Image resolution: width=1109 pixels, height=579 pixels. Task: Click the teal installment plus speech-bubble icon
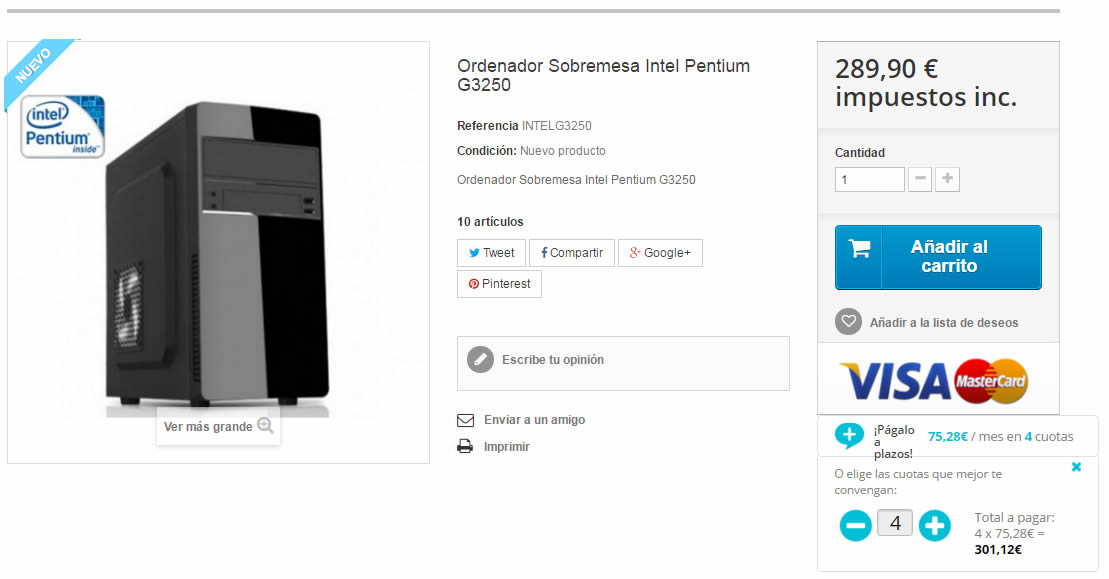click(849, 435)
